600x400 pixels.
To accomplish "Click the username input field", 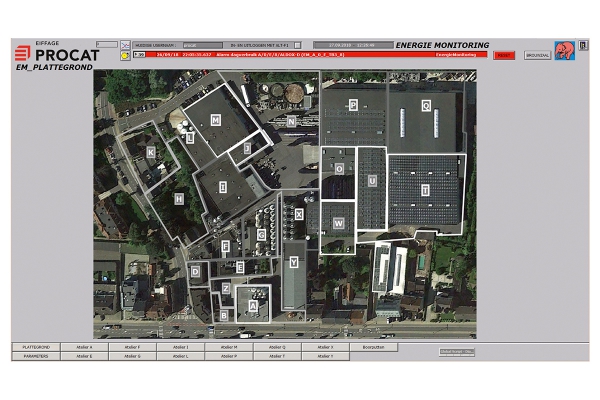I will [202, 45].
